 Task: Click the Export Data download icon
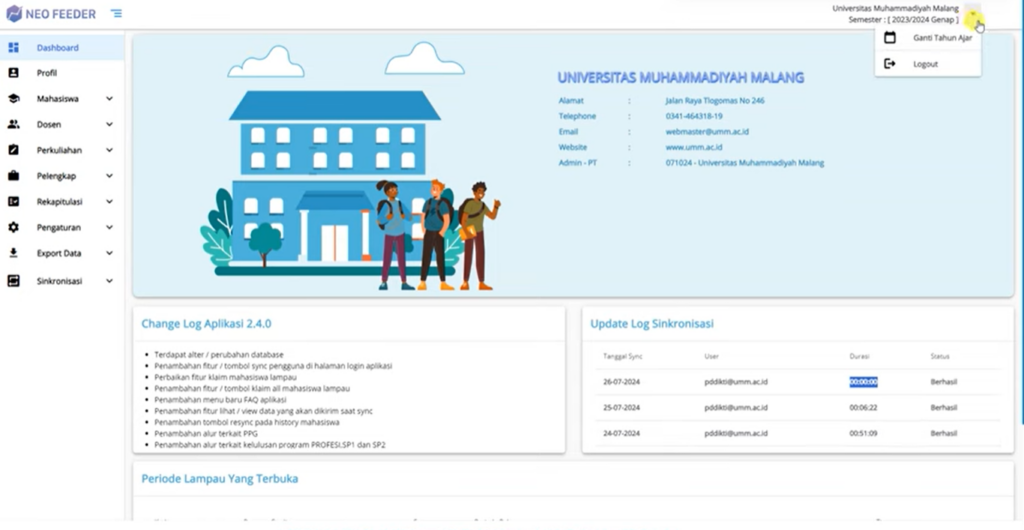pyautogui.click(x=13, y=253)
